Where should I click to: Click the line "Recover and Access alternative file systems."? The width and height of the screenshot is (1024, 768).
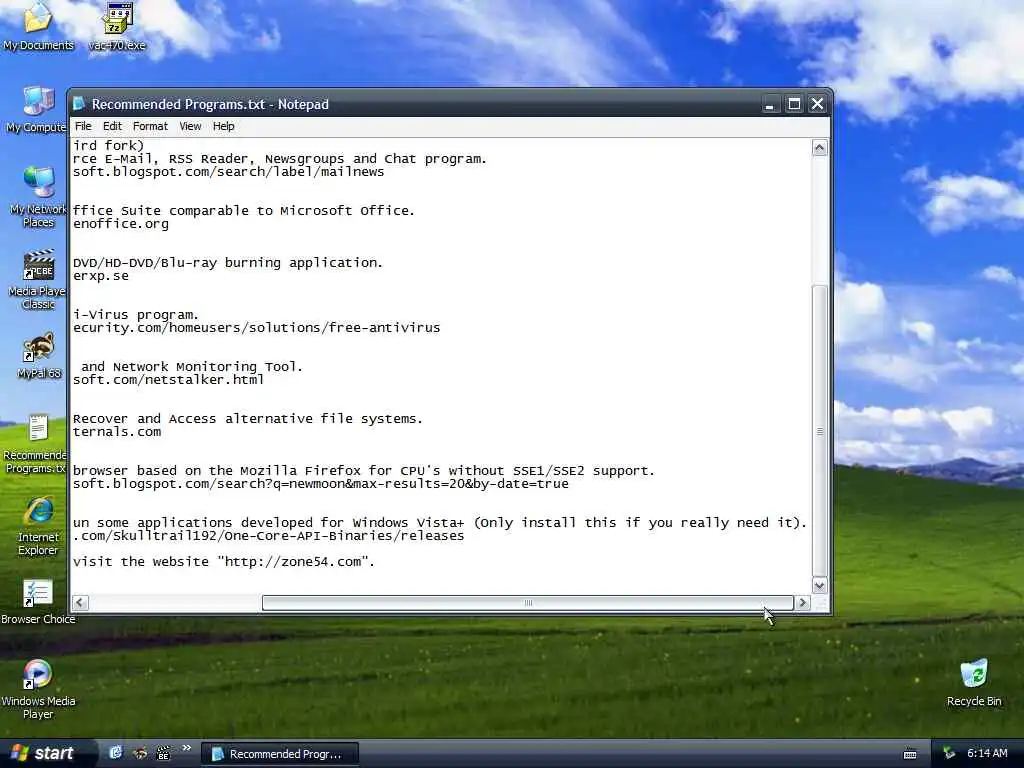(248, 419)
